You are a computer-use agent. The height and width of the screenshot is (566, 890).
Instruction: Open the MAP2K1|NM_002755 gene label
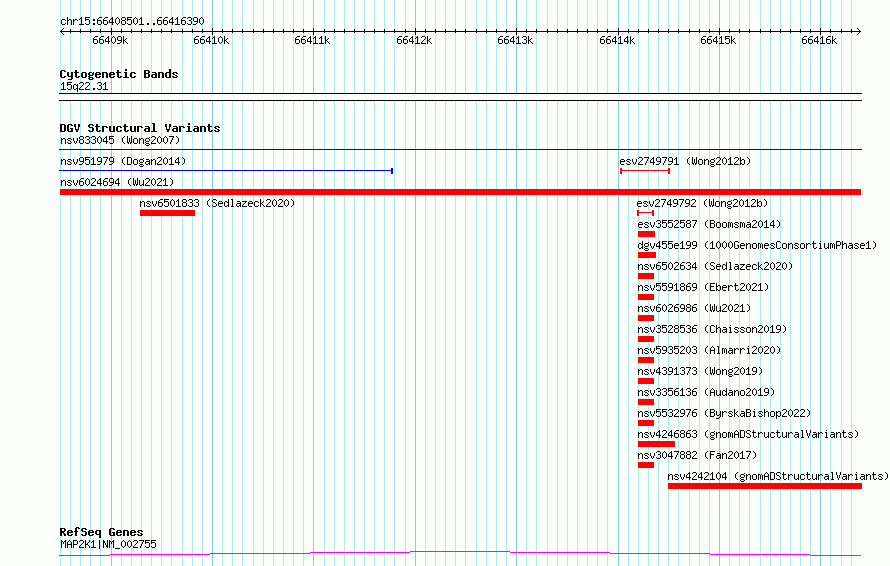click(x=108, y=544)
